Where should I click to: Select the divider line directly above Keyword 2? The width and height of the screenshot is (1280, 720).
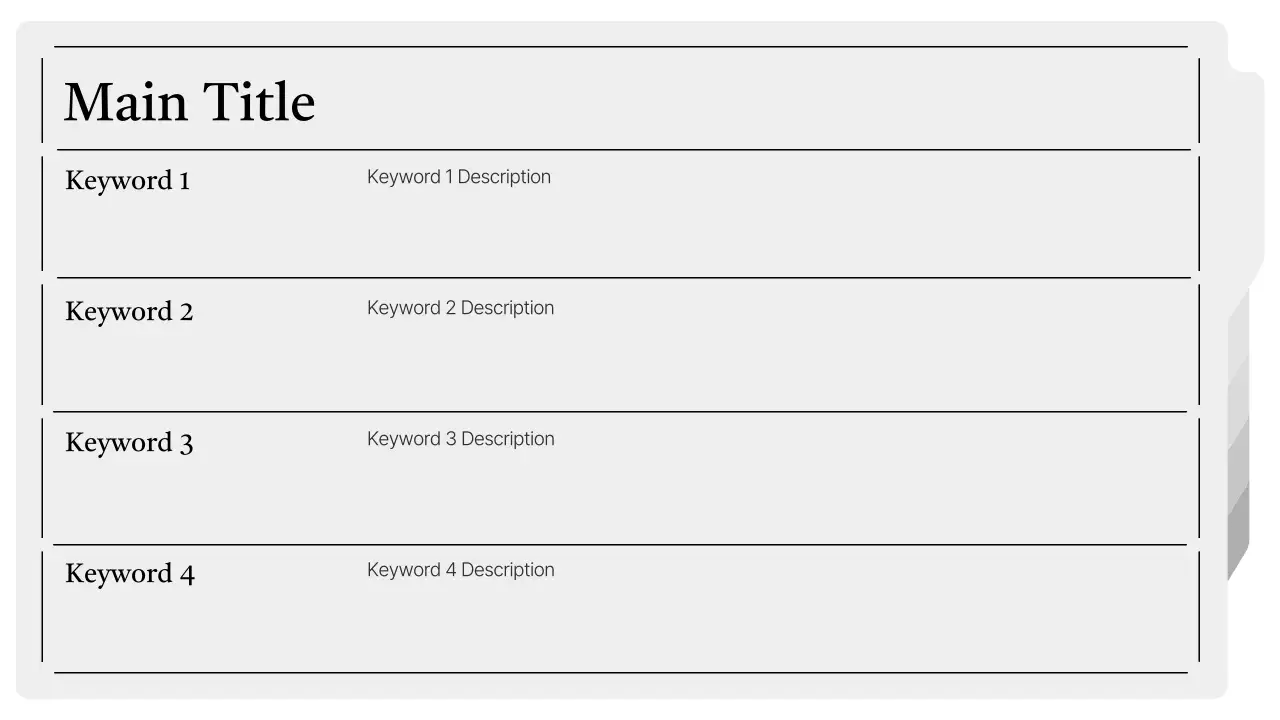(620, 278)
